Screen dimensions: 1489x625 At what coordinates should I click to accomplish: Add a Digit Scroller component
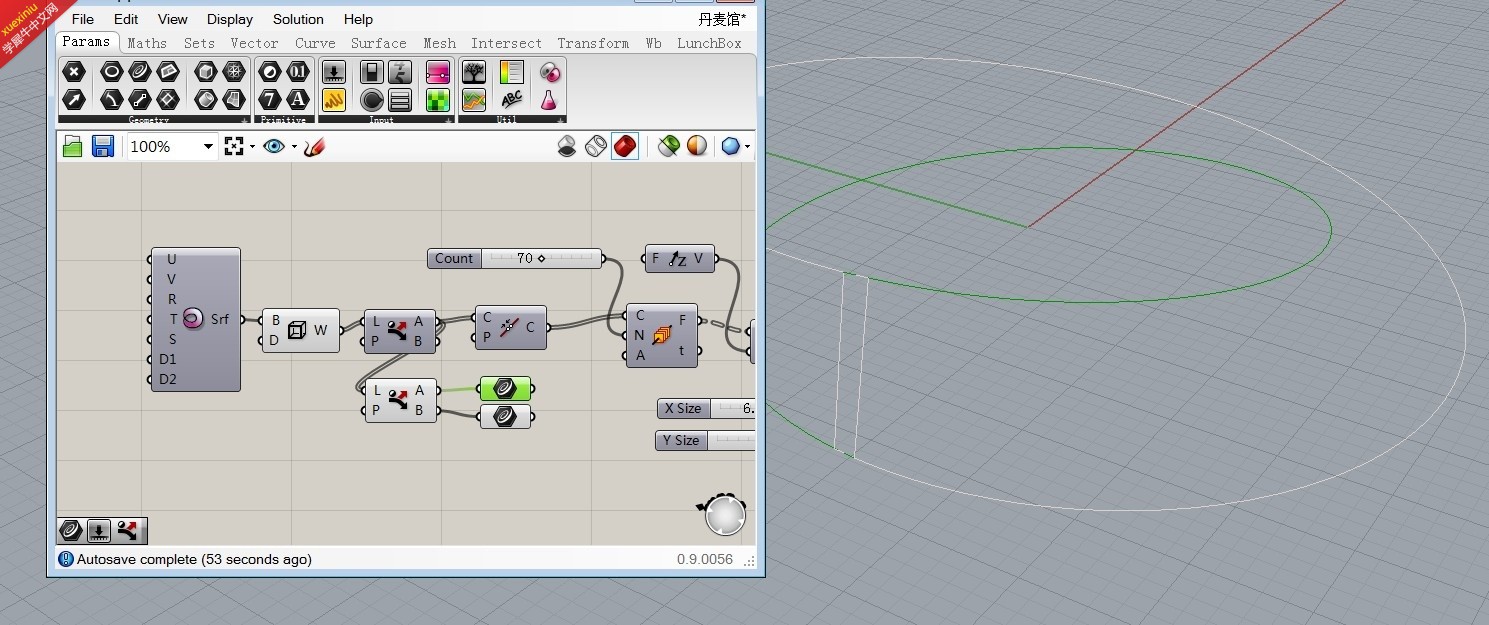point(400,72)
